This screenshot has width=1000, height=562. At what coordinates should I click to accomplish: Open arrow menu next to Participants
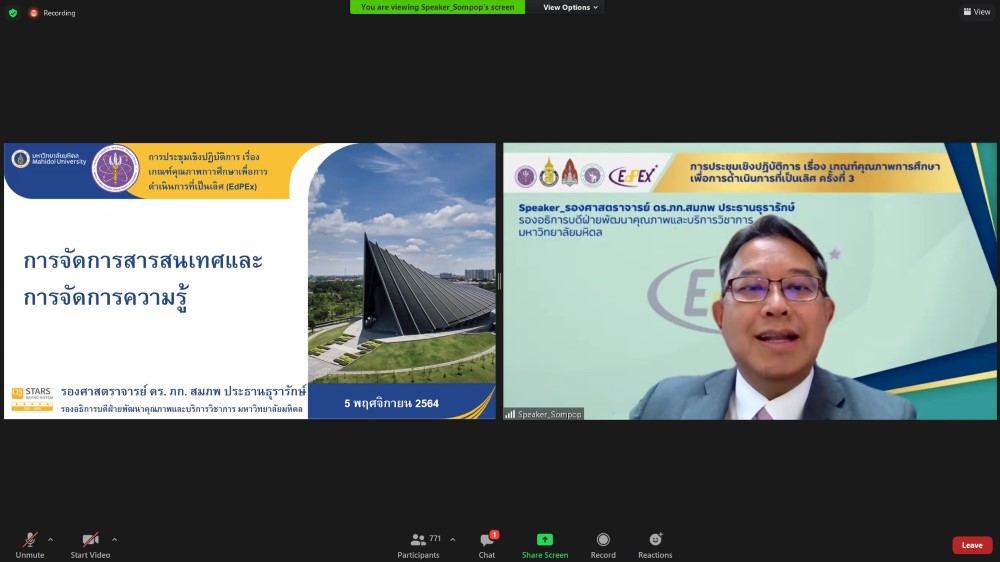(x=452, y=539)
